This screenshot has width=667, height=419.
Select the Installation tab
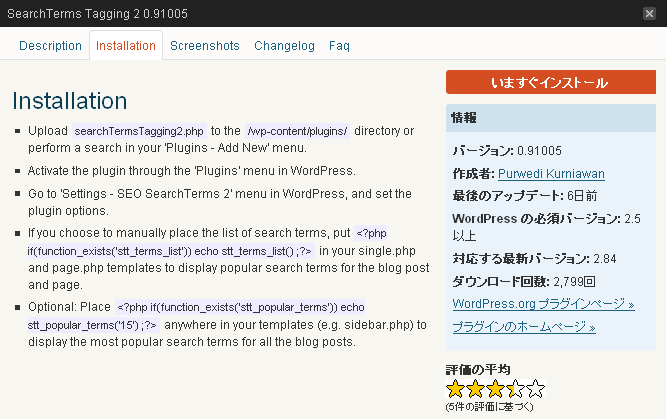(x=126, y=46)
